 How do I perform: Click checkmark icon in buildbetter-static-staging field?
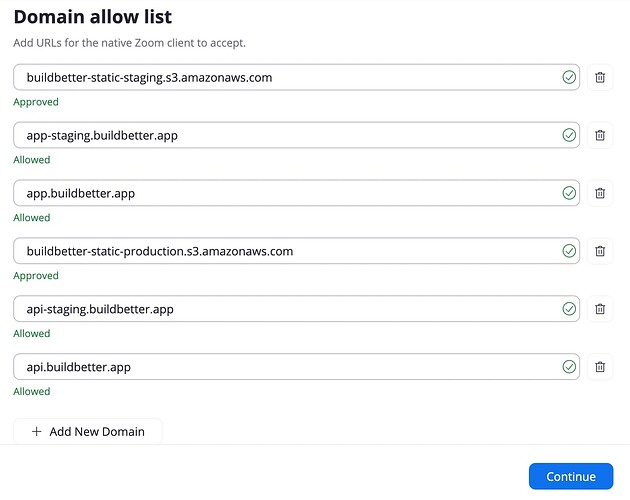pyautogui.click(x=569, y=77)
